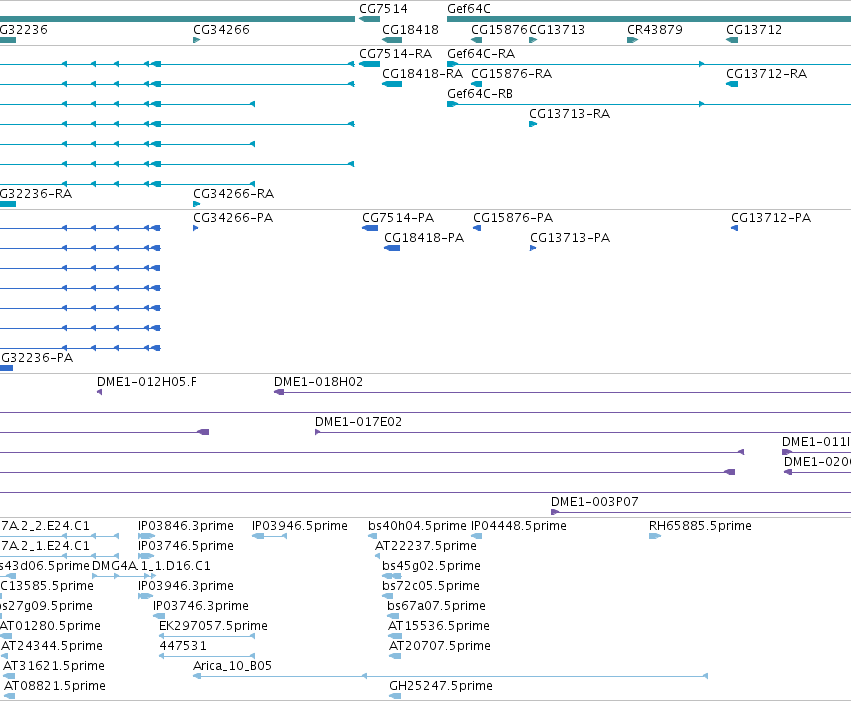Open the bs40h04.5prime EST label

coord(417,526)
